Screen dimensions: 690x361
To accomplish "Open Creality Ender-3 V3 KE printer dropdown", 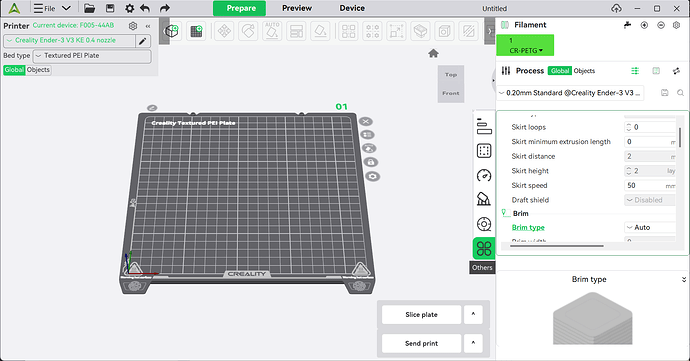I will [70, 41].
